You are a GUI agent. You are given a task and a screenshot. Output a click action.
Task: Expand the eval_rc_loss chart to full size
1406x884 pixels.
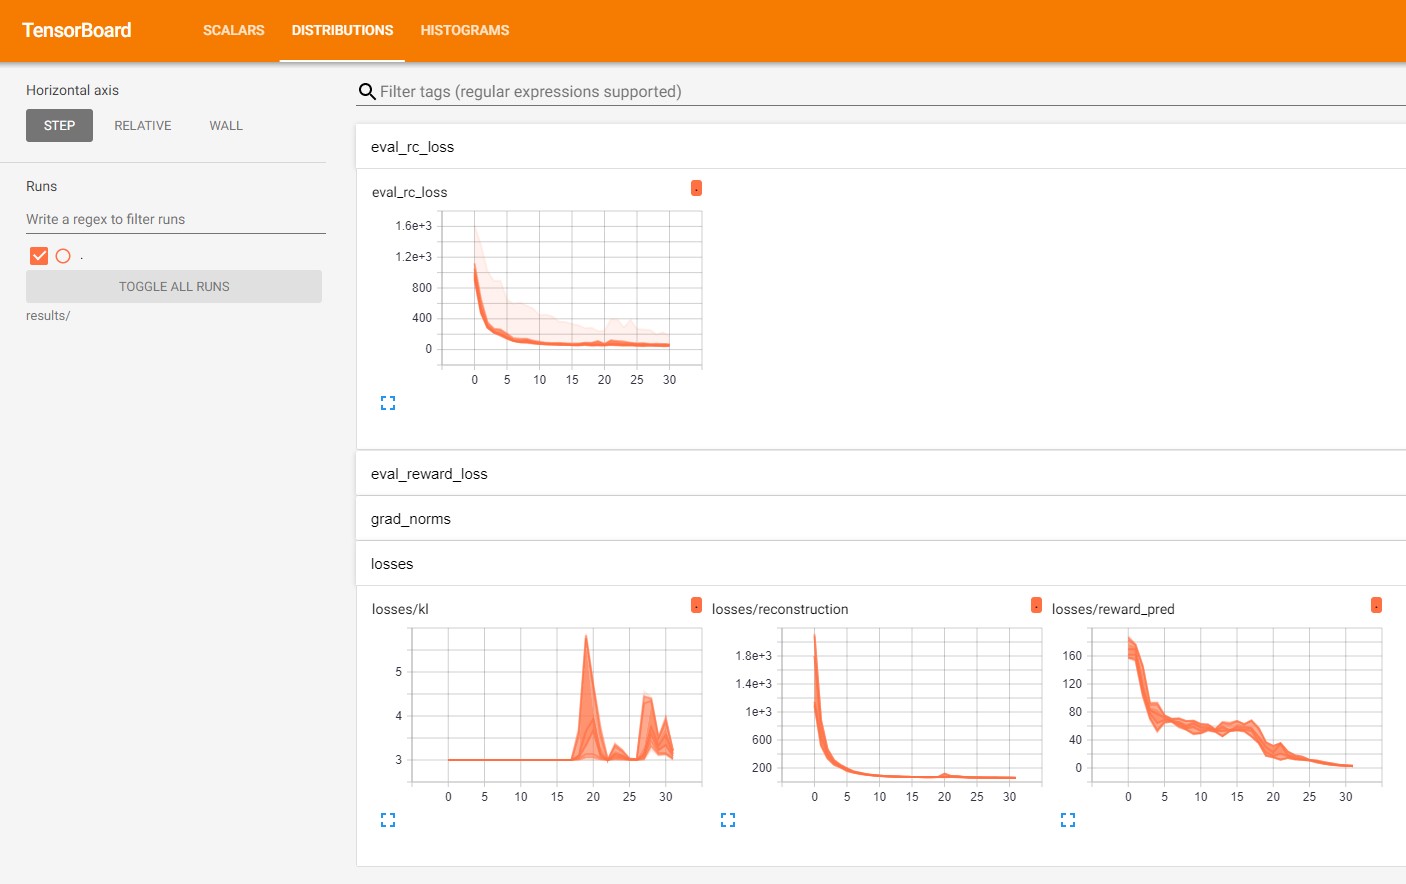pos(388,403)
